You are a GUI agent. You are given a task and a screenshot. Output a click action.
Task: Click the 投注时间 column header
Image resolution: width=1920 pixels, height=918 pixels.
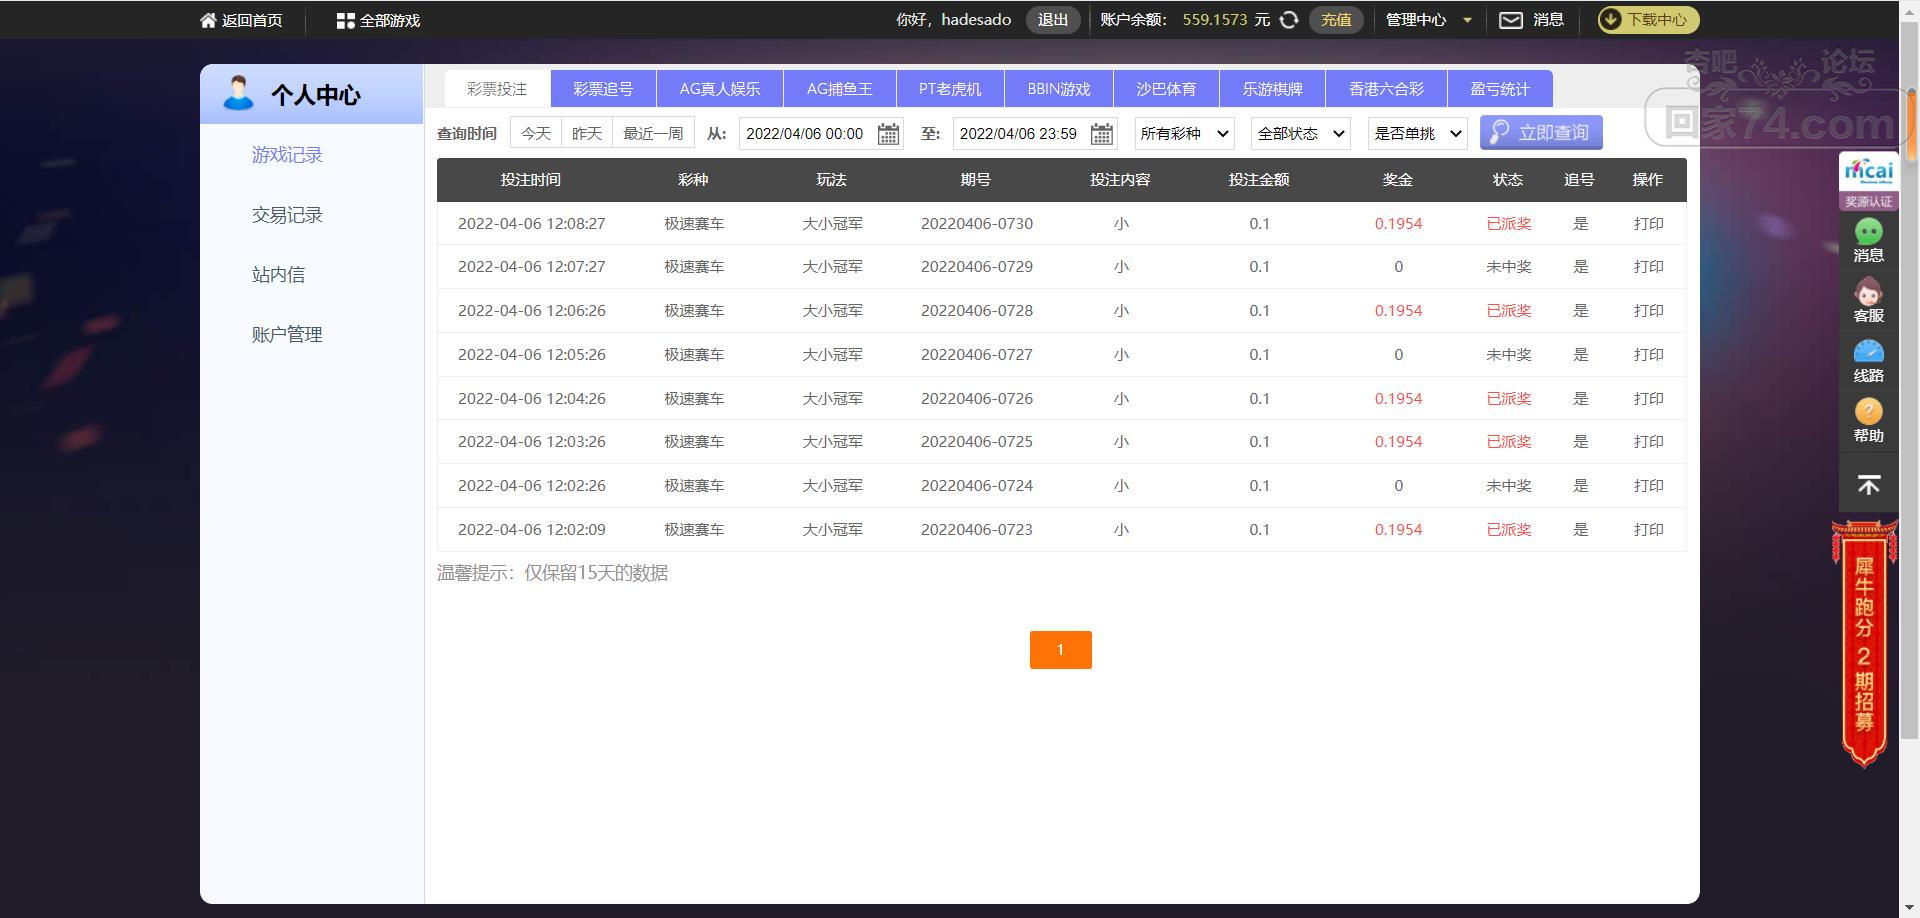[x=531, y=180]
